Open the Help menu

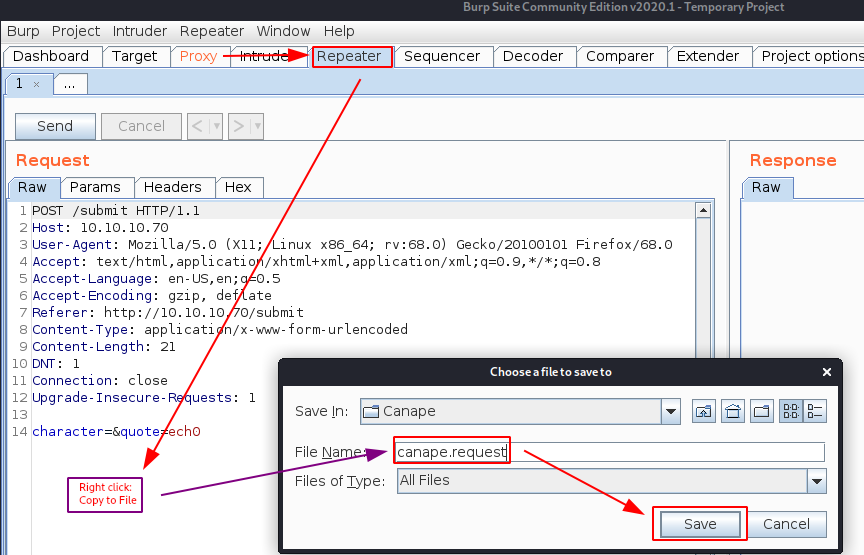coord(339,31)
